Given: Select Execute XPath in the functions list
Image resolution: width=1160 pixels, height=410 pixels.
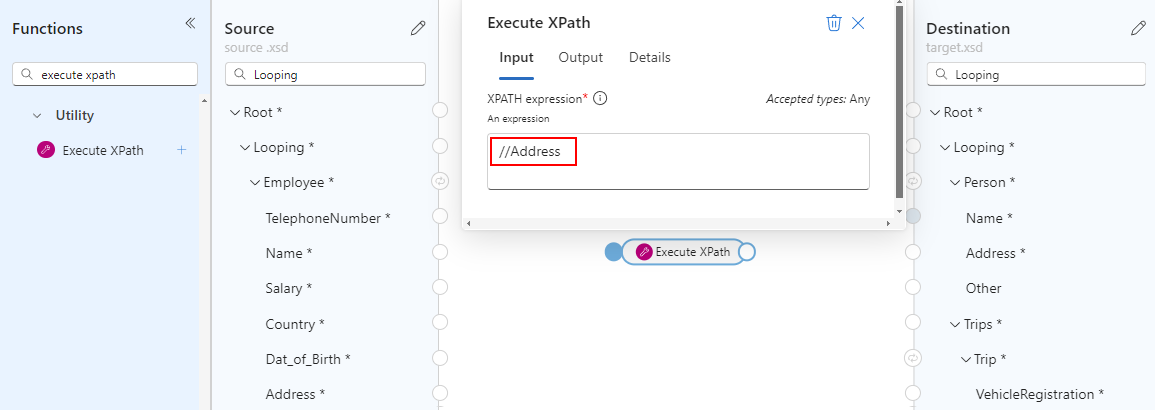Looking at the screenshot, I should [103, 150].
